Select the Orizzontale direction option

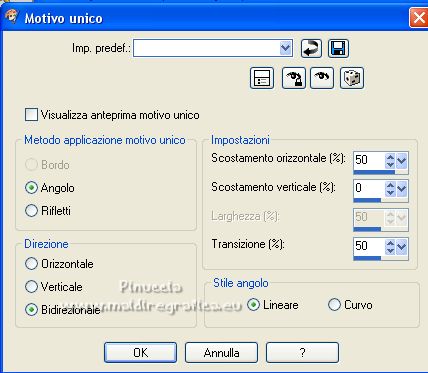(31, 264)
